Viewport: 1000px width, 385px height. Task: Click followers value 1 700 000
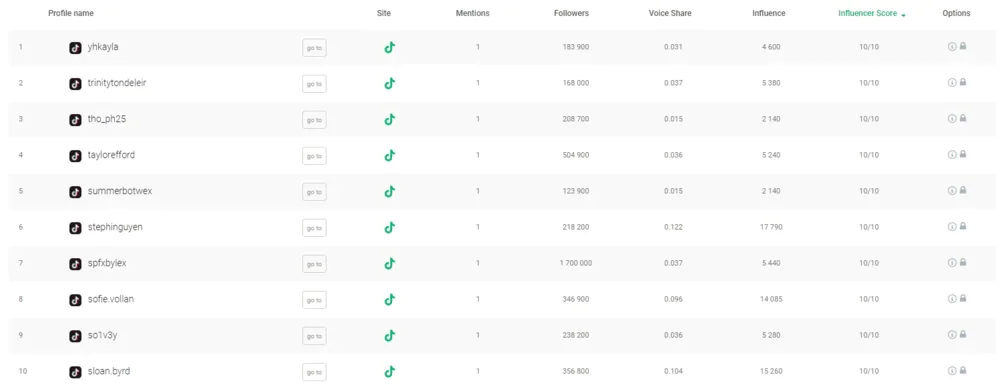[x=576, y=263]
